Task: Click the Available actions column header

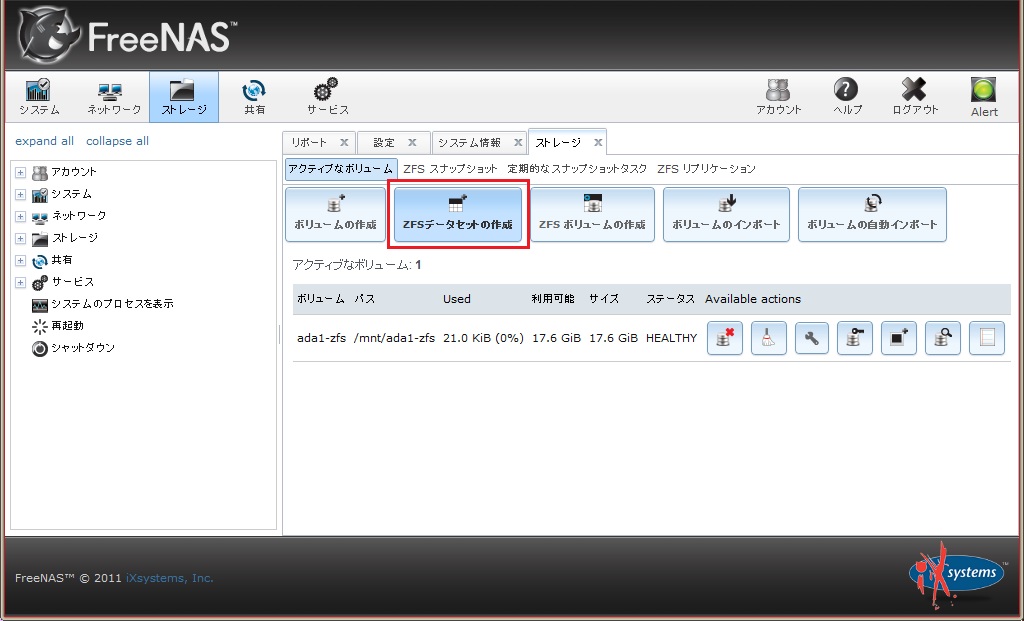Action: click(x=753, y=299)
